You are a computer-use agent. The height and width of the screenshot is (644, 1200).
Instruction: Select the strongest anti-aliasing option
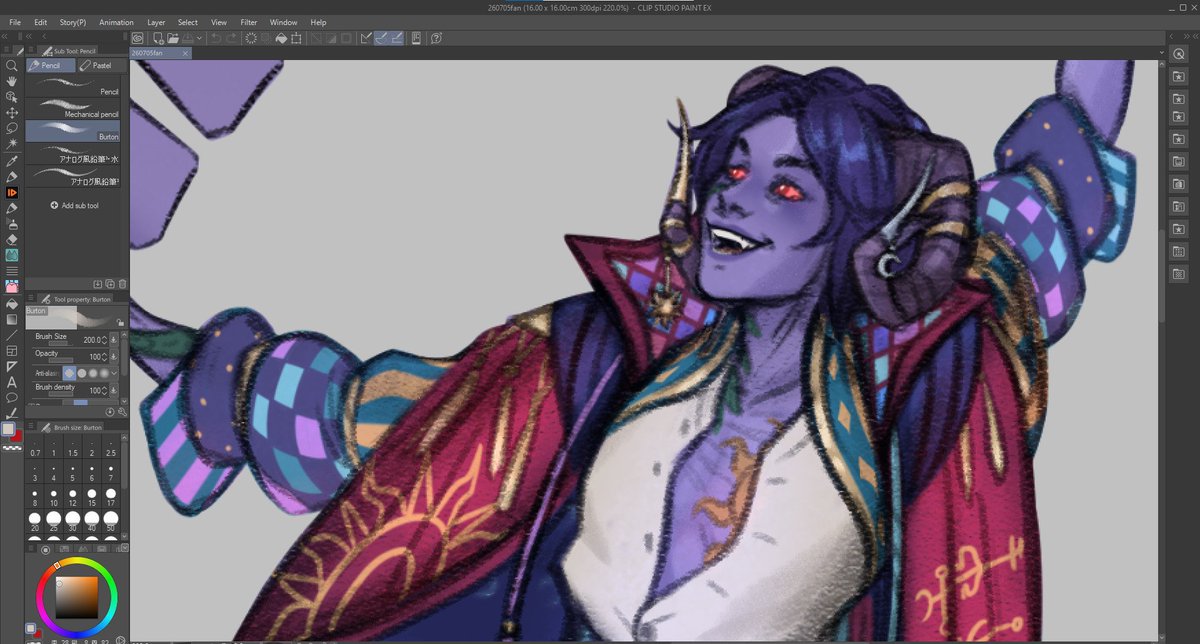[x=103, y=373]
